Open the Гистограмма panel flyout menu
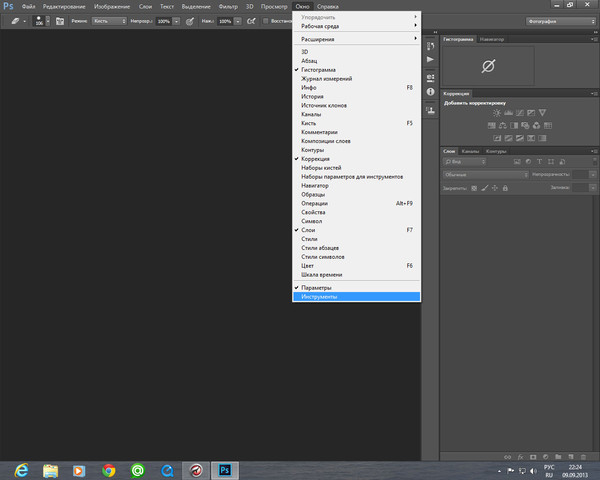 (594, 39)
